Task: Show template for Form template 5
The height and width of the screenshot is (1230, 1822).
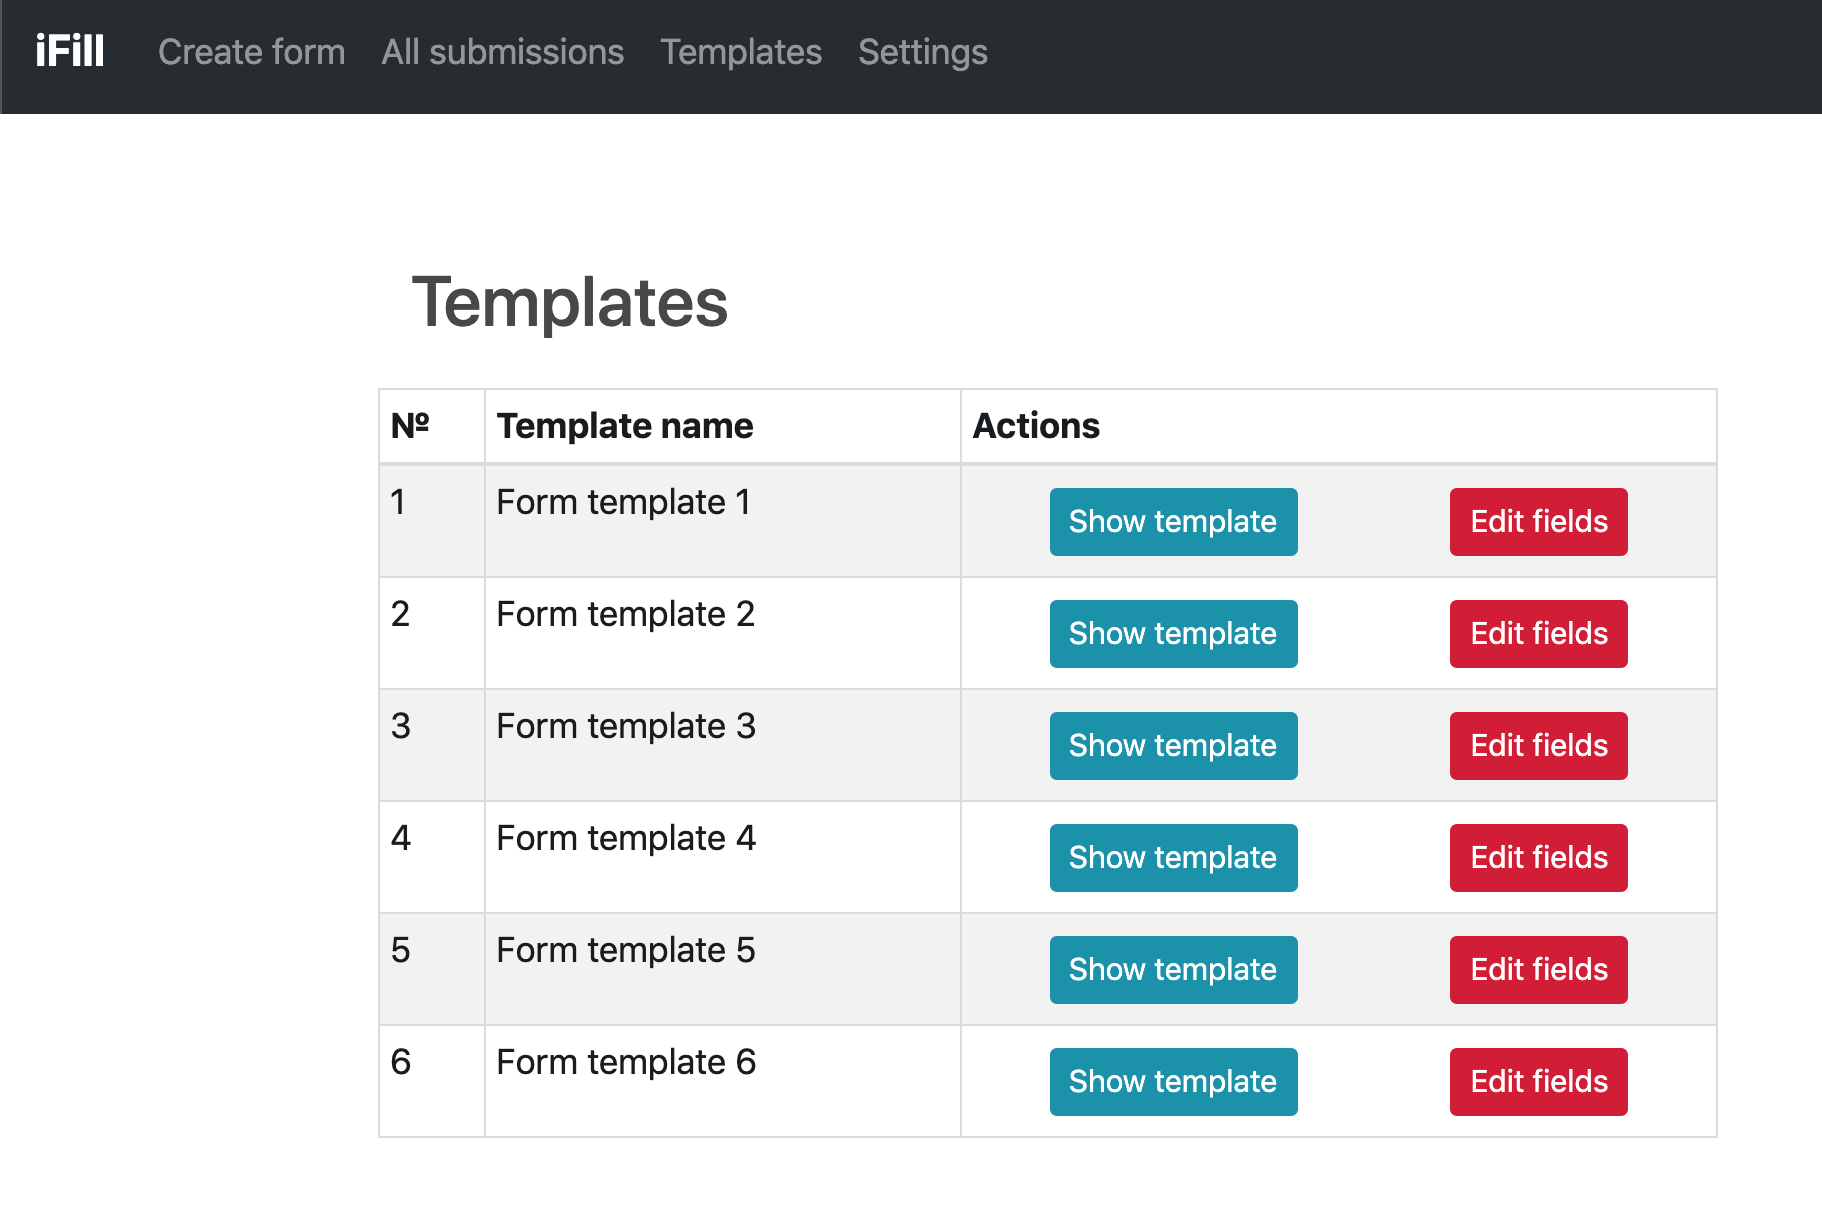Action: [x=1173, y=970]
